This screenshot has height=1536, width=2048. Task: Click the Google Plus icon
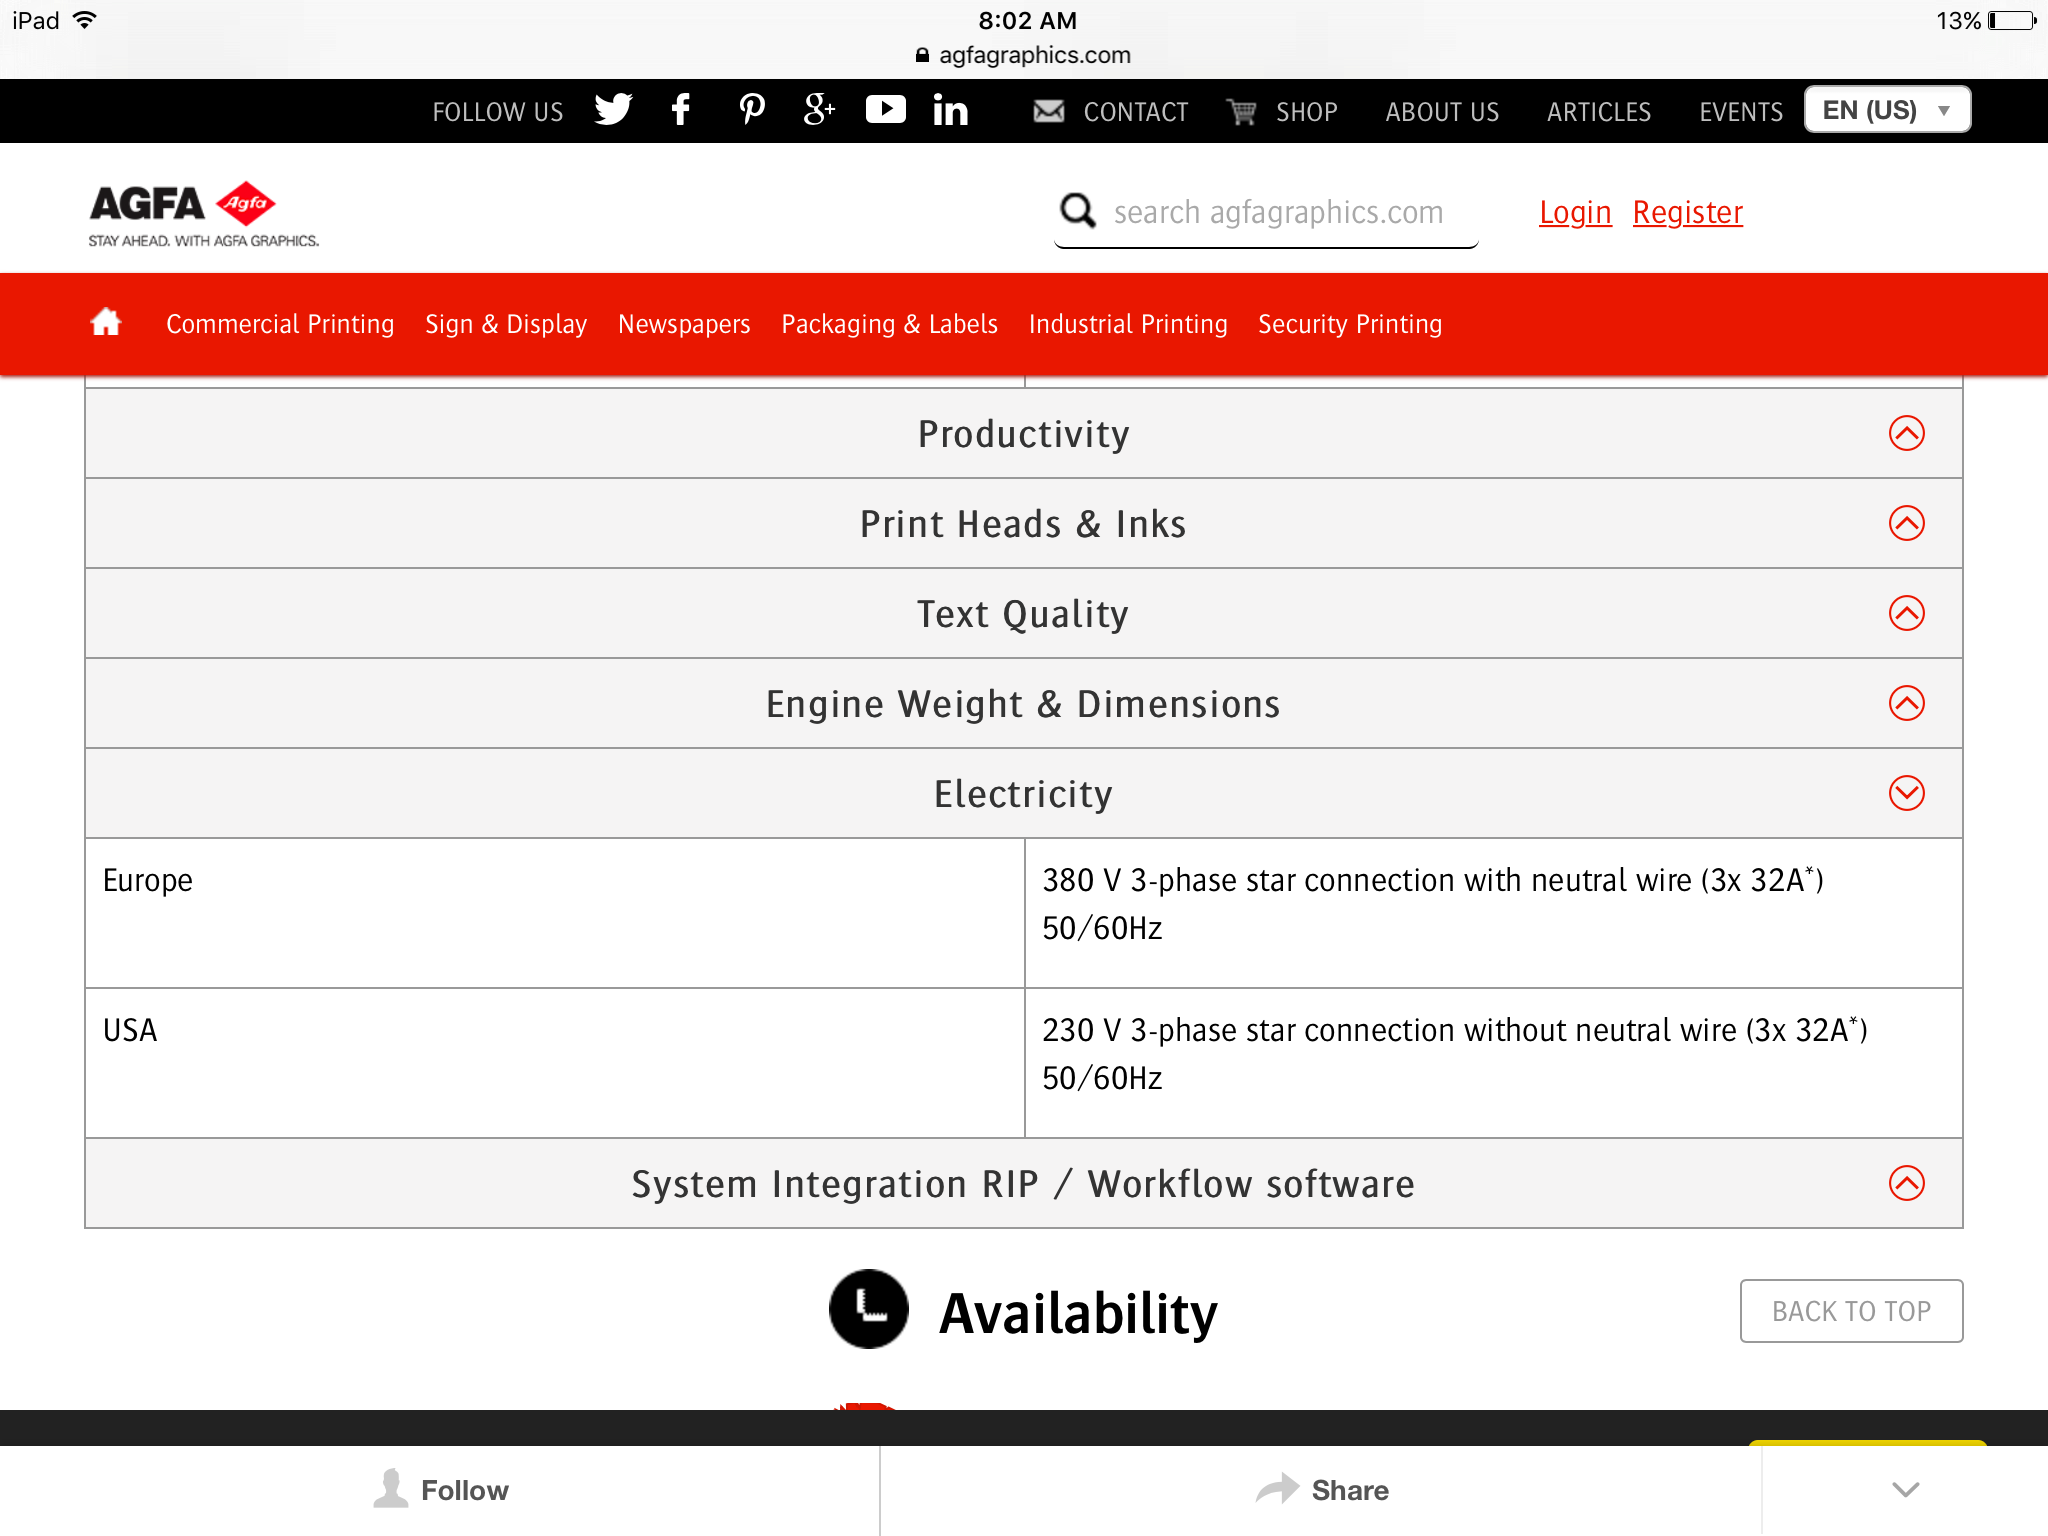(x=818, y=110)
